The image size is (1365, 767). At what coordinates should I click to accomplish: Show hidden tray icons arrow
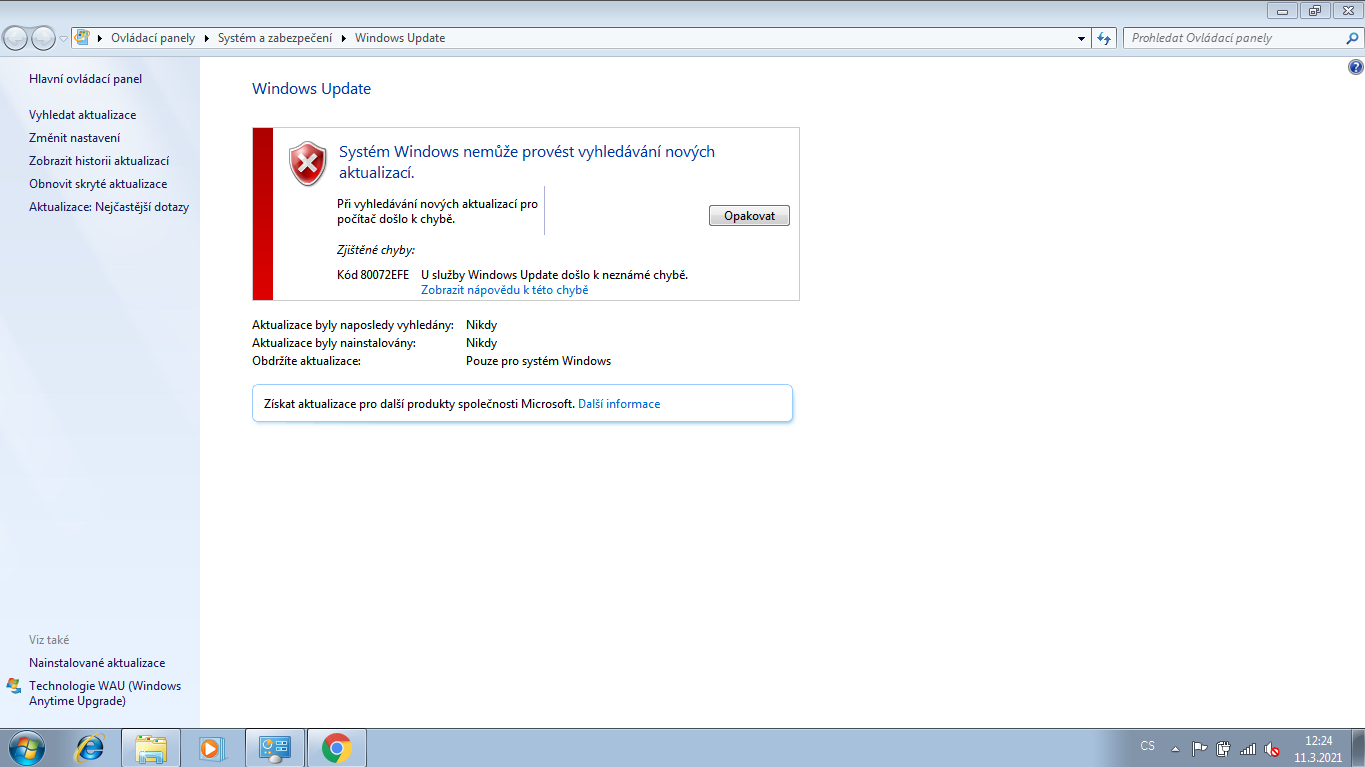point(1175,748)
